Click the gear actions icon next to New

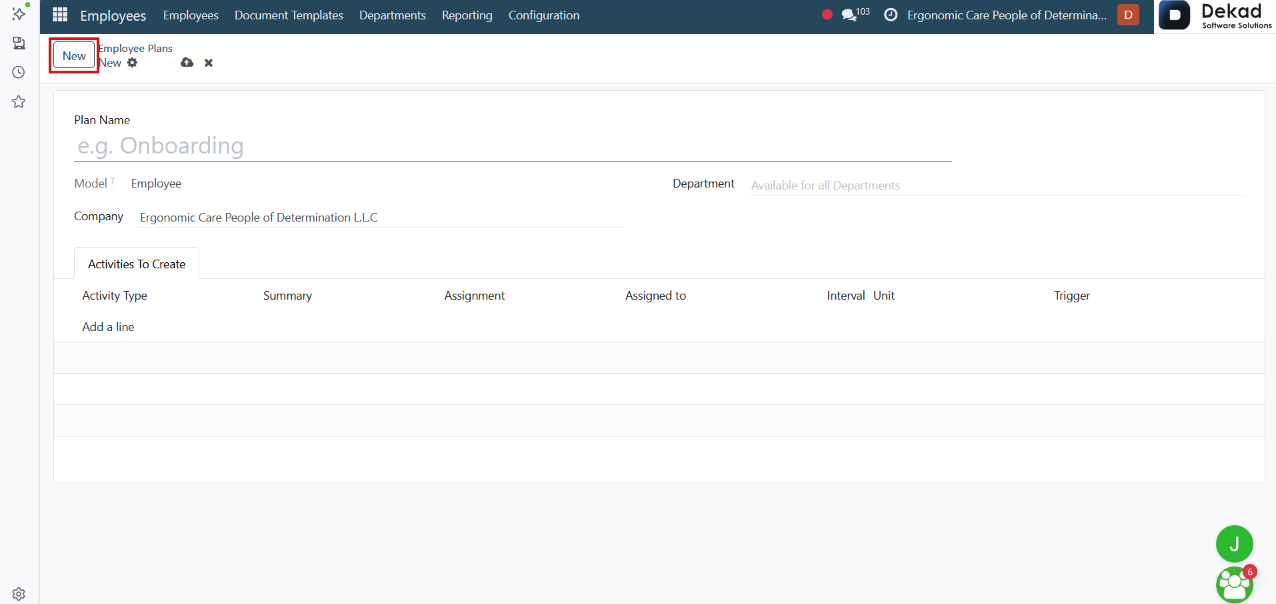[132, 63]
